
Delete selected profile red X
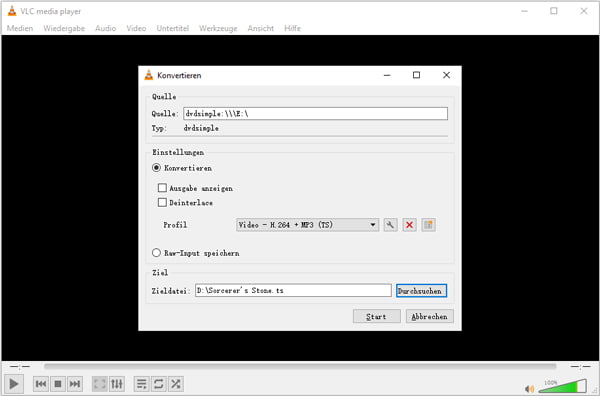(409, 225)
